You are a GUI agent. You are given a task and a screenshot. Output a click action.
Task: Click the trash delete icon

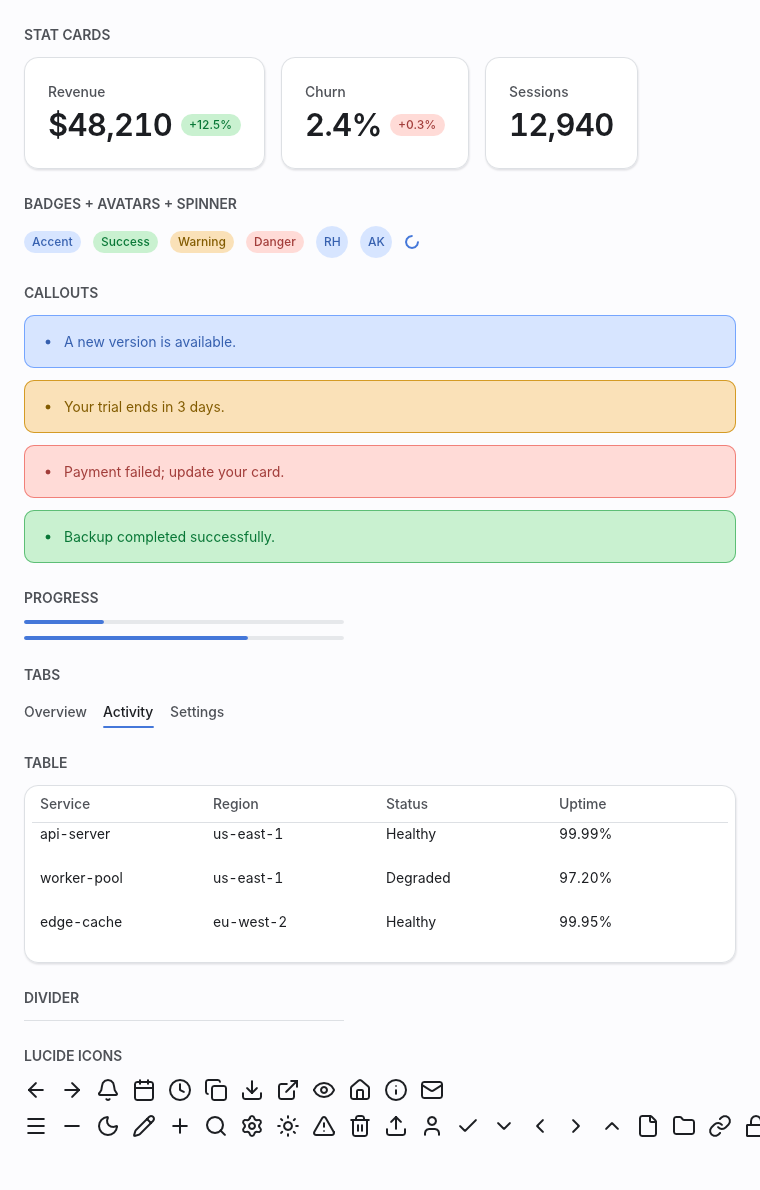pyautogui.click(x=360, y=1126)
